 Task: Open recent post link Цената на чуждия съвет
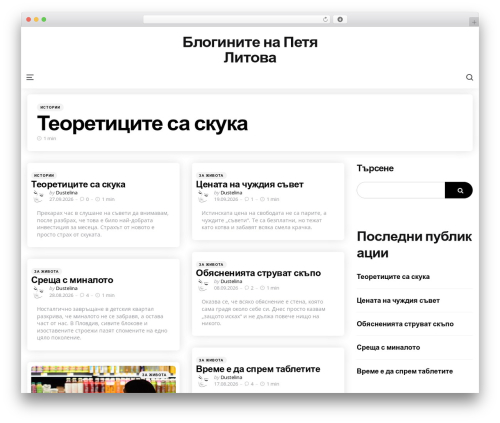tap(398, 301)
